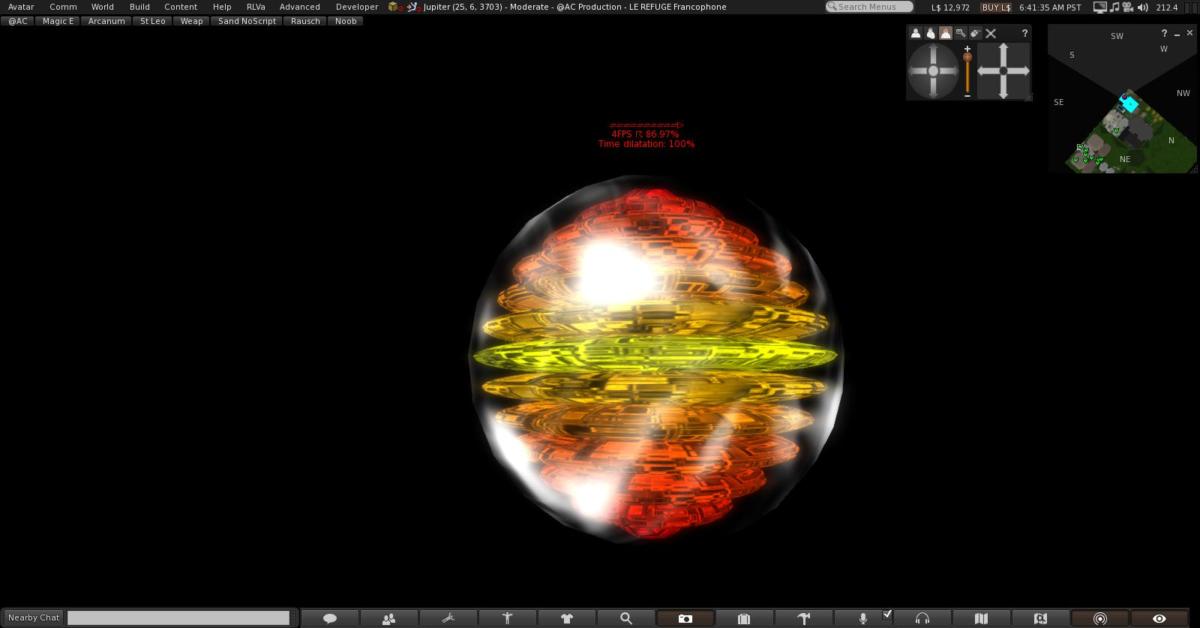The image size is (1200, 628).
Task: Open the World menu
Action: (102, 7)
